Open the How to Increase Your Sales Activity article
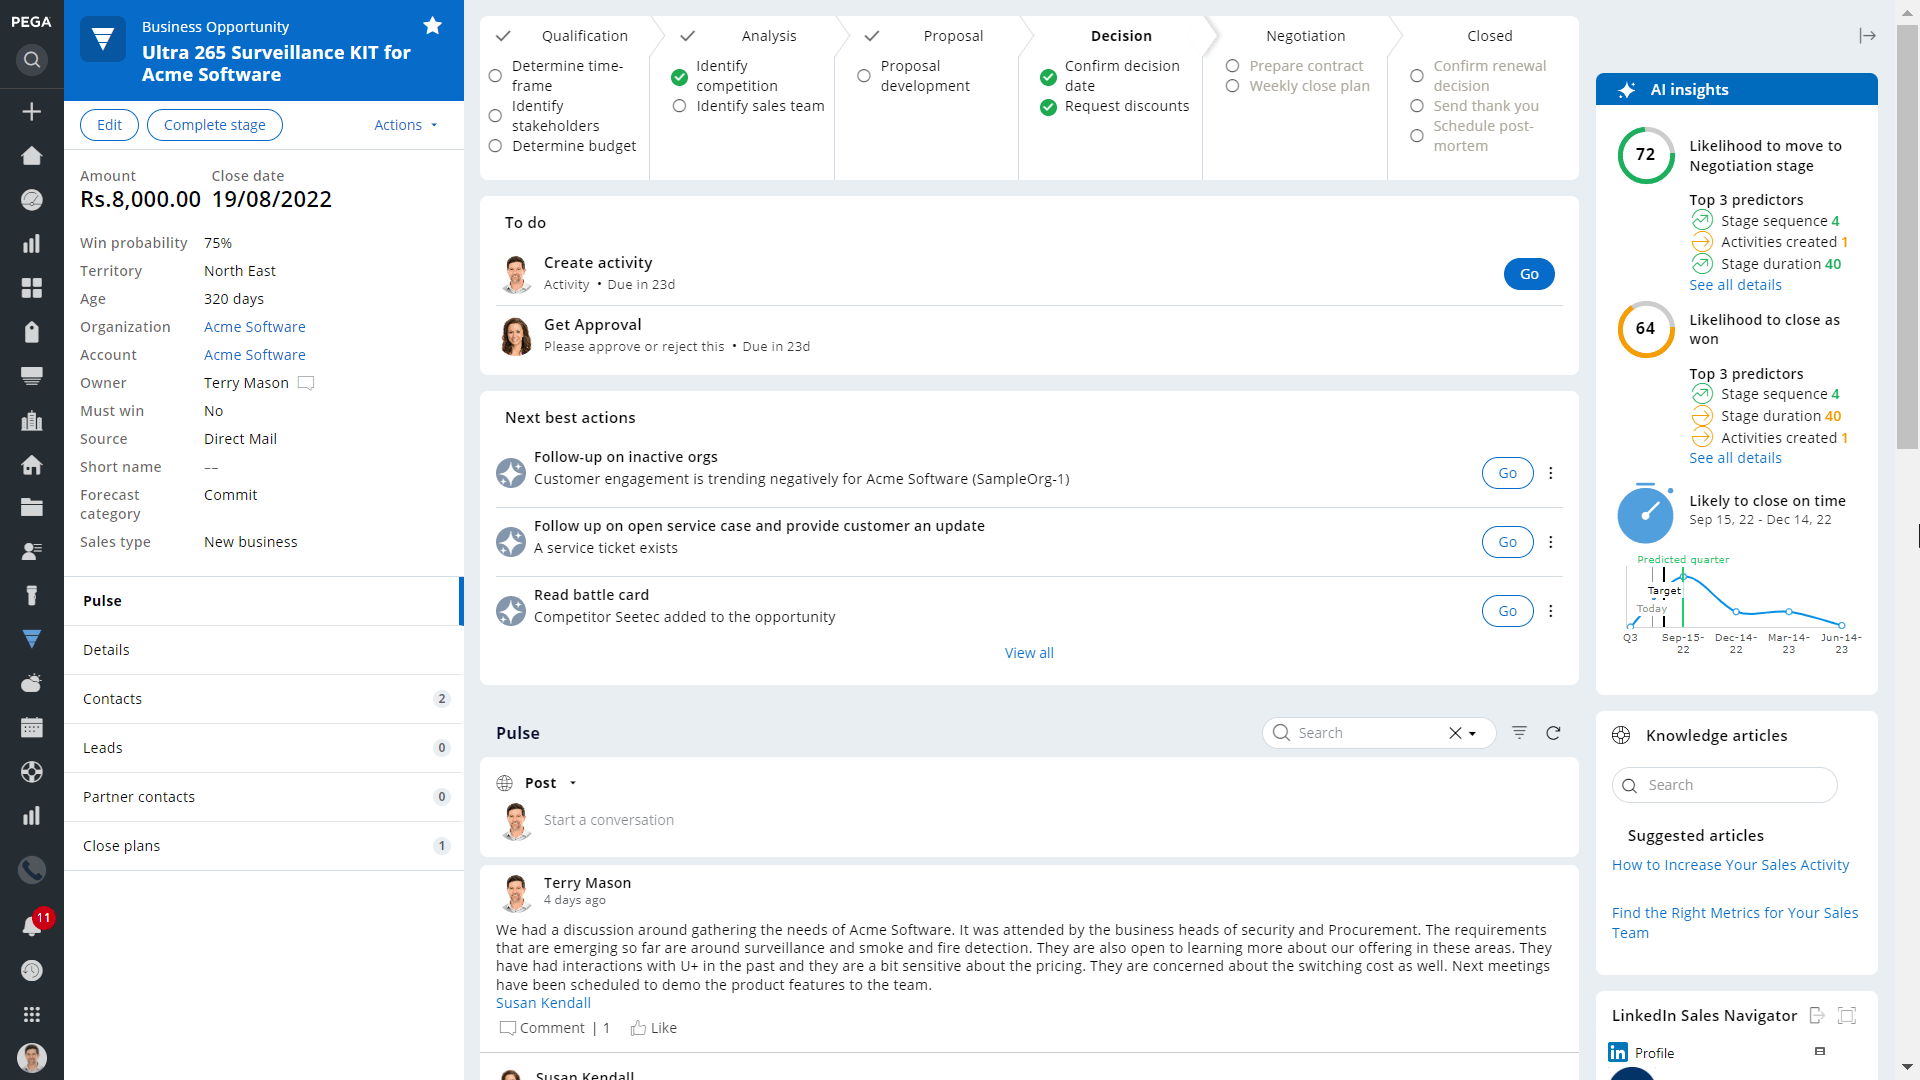 [x=1730, y=864]
